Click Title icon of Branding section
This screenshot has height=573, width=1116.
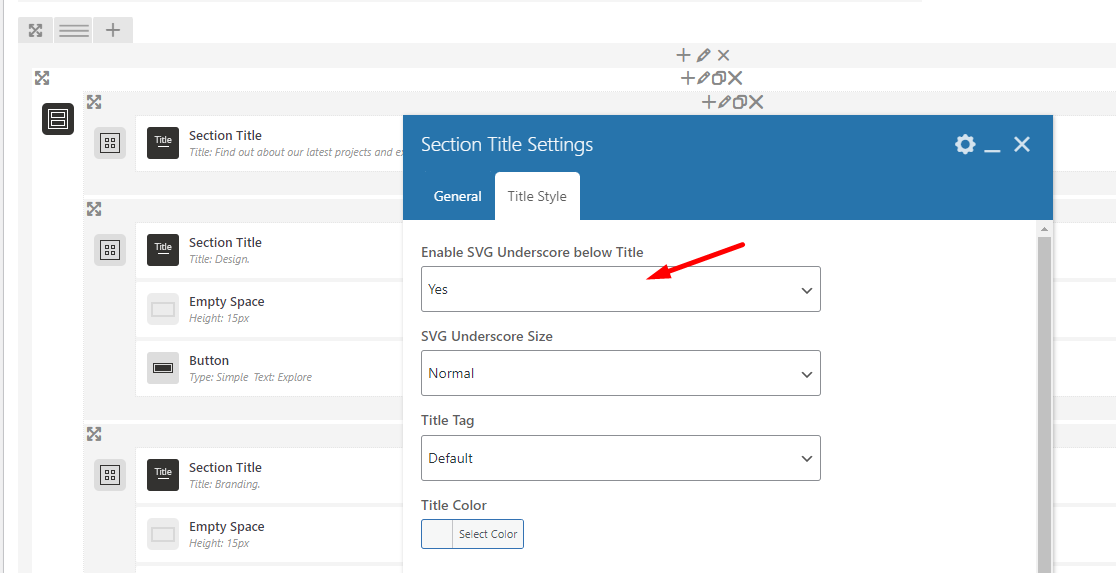(163, 475)
